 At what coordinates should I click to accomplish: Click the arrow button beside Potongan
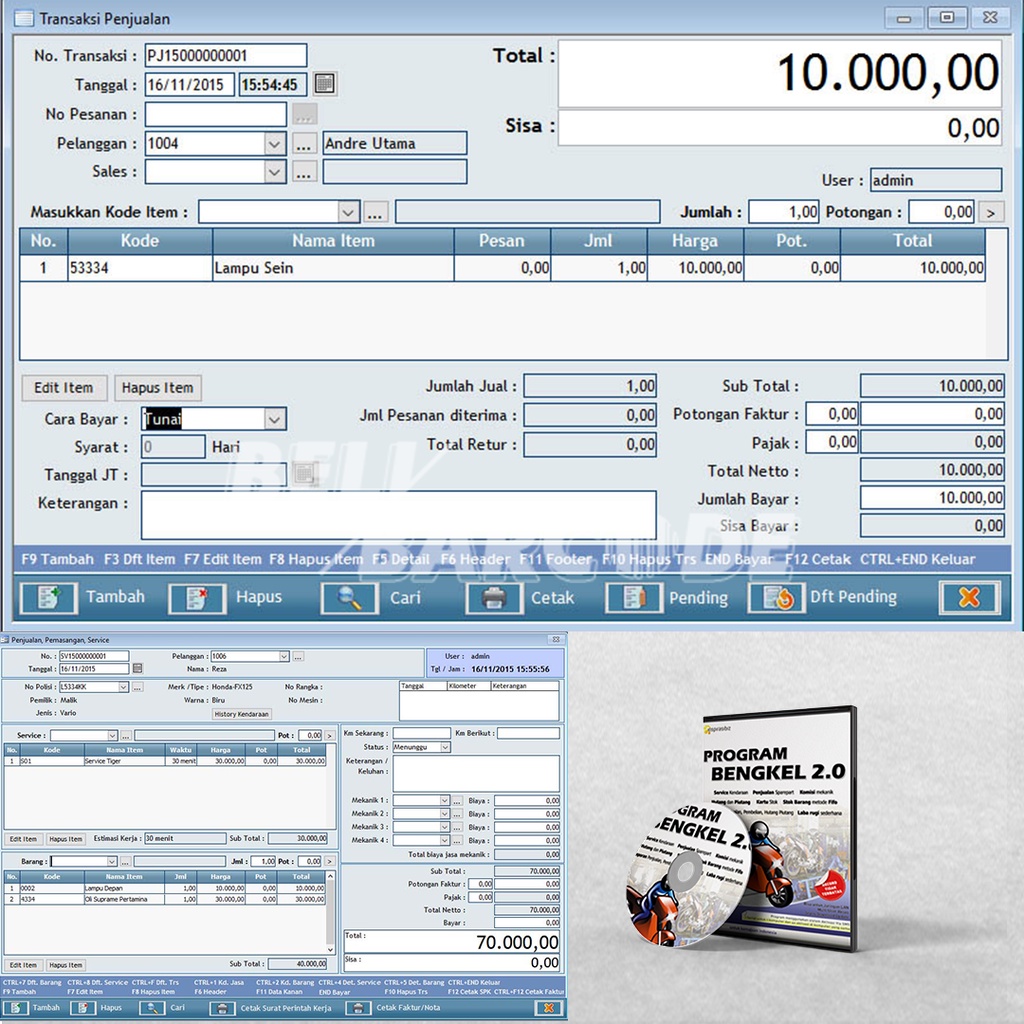(x=991, y=212)
